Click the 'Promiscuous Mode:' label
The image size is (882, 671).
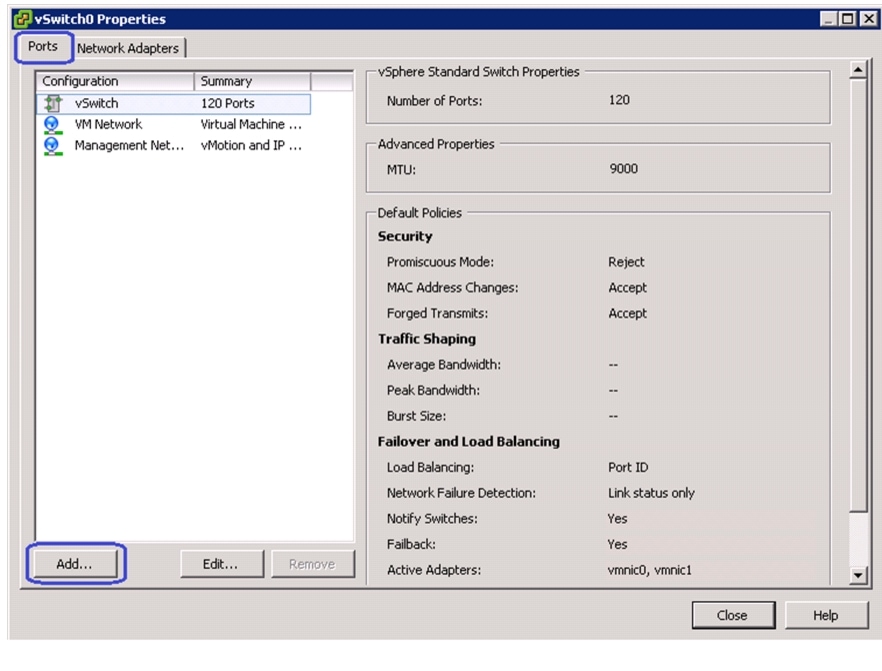click(440, 262)
